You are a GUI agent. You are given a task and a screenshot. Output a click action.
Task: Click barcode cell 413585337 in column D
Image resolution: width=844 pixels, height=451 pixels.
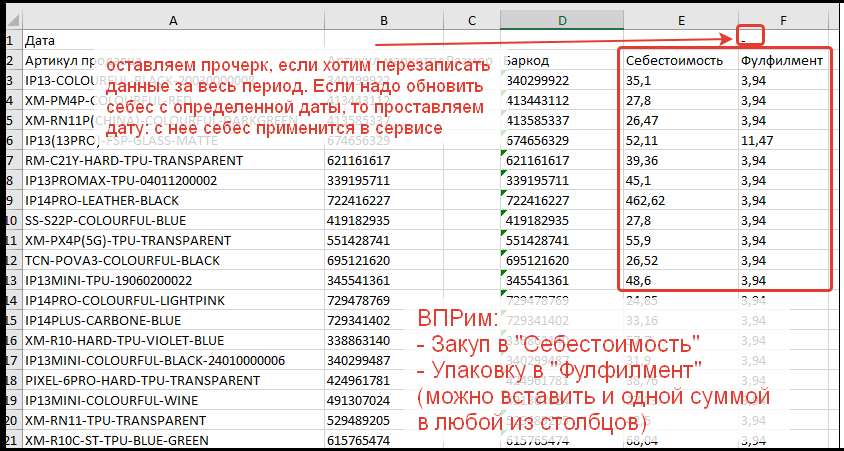click(x=562, y=121)
